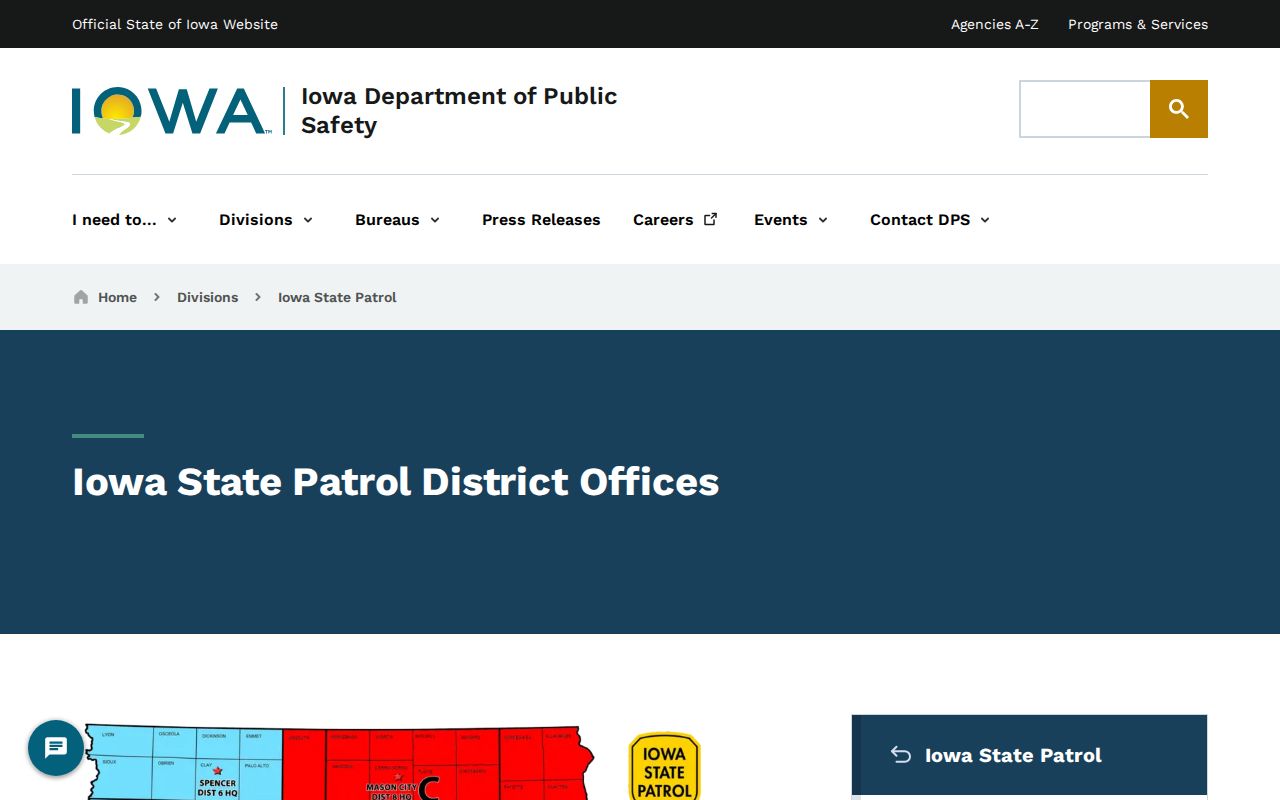This screenshot has width=1280, height=800.
Task: Click the district map image
Action: coord(338,762)
